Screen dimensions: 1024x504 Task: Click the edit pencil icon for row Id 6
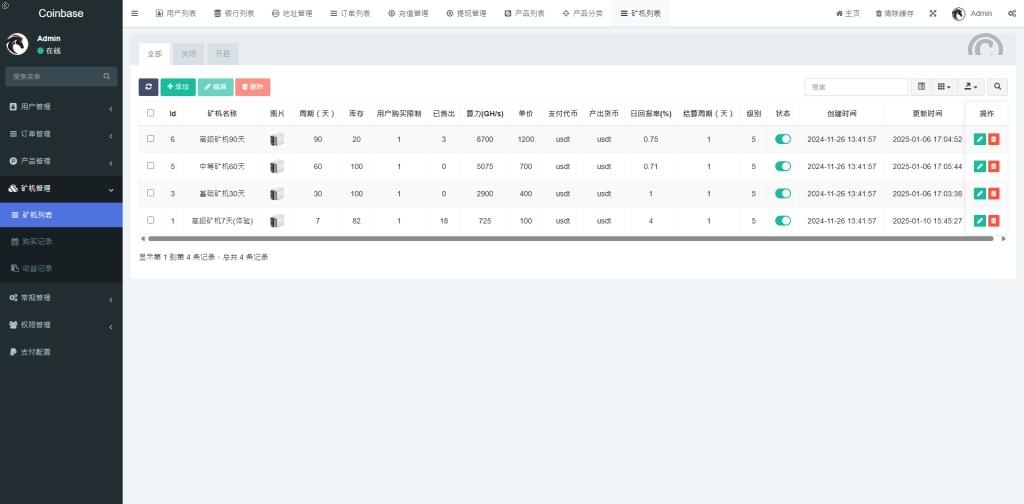click(x=980, y=139)
